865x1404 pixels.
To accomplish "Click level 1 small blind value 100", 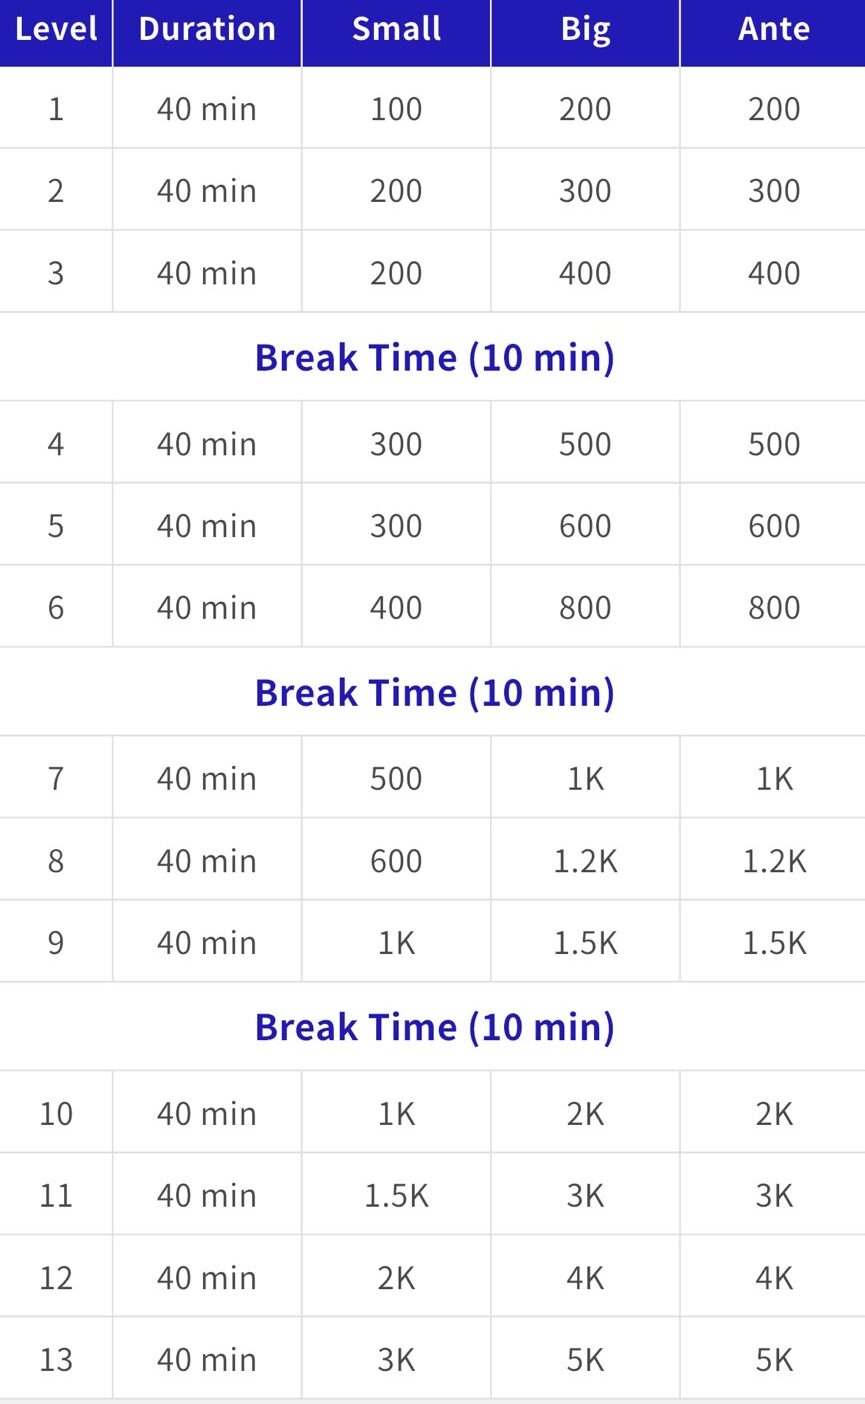I will pyautogui.click(x=396, y=108).
